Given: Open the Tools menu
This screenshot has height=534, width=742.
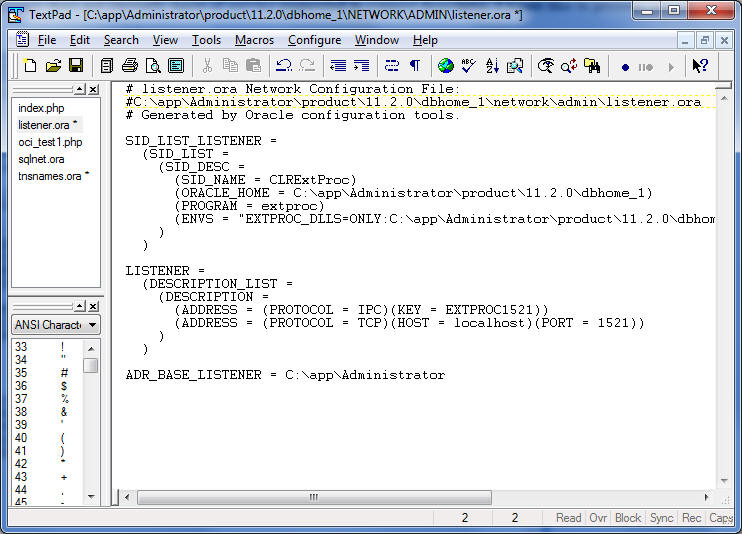Looking at the screenshot, I should [206, 40].
